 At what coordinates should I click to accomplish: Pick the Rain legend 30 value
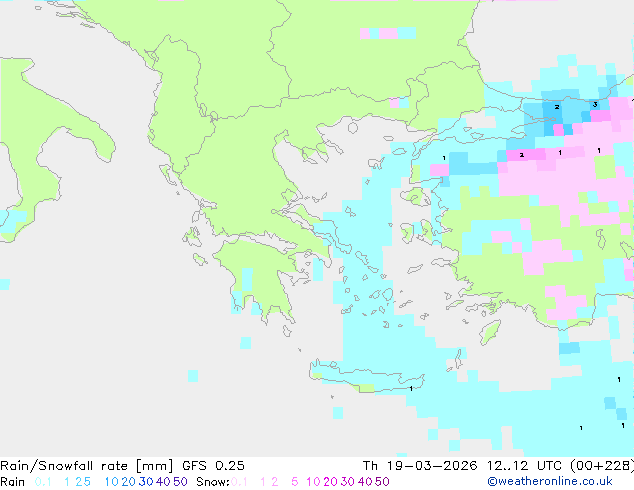tap(146, 482)
